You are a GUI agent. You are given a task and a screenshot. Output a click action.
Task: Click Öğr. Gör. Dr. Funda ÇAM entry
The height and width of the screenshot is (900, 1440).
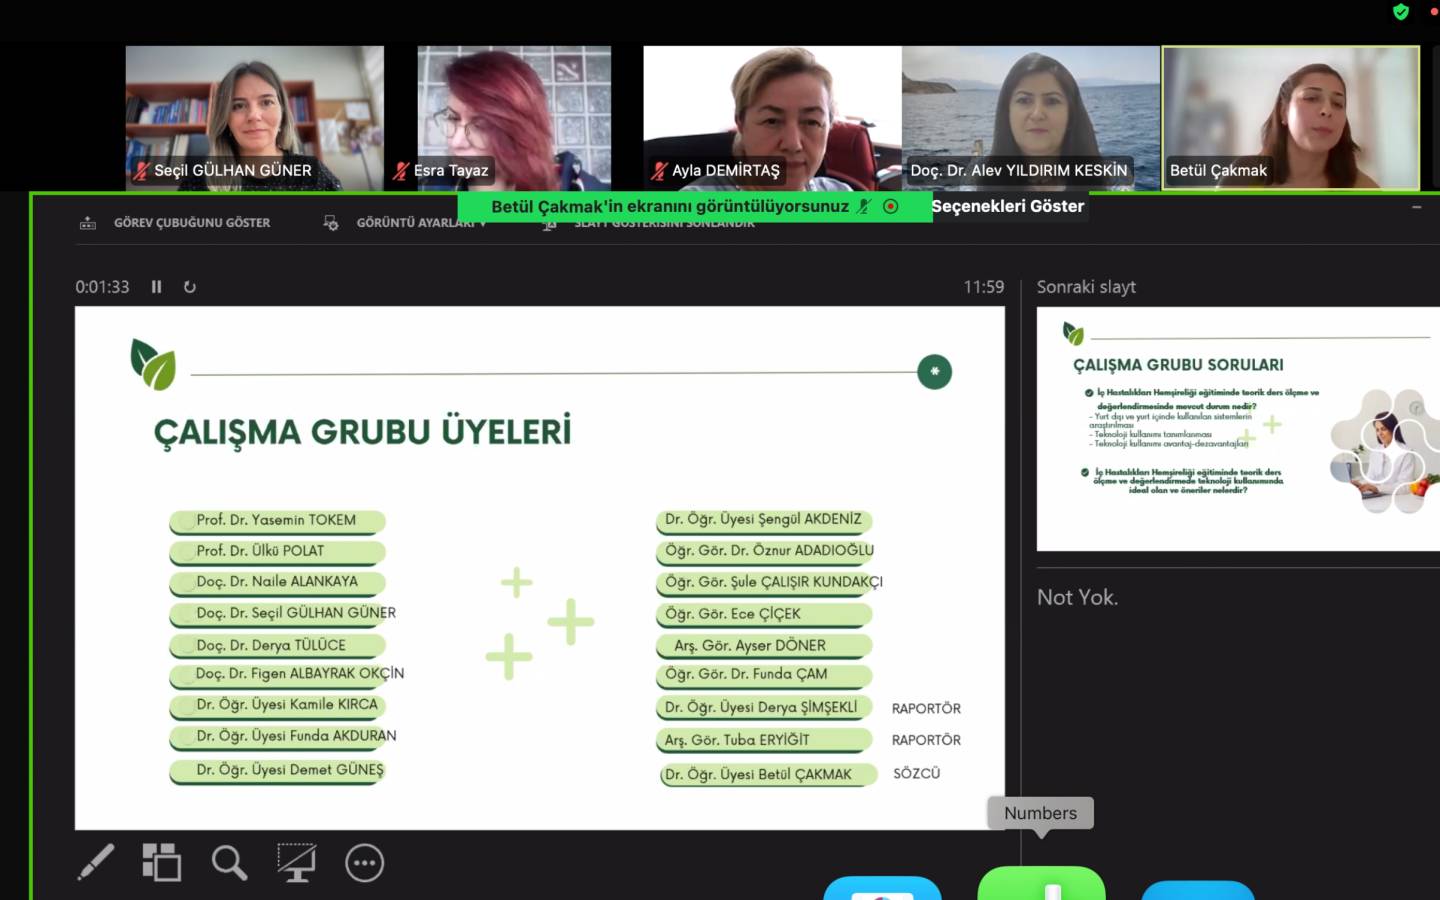(764, 675)
